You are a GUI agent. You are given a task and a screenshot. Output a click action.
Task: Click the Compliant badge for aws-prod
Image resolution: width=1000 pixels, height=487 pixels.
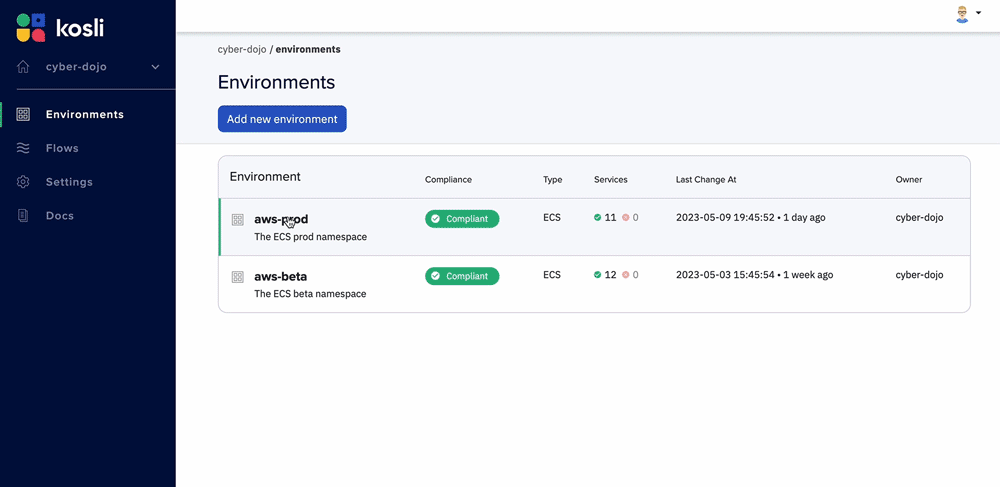462,219
